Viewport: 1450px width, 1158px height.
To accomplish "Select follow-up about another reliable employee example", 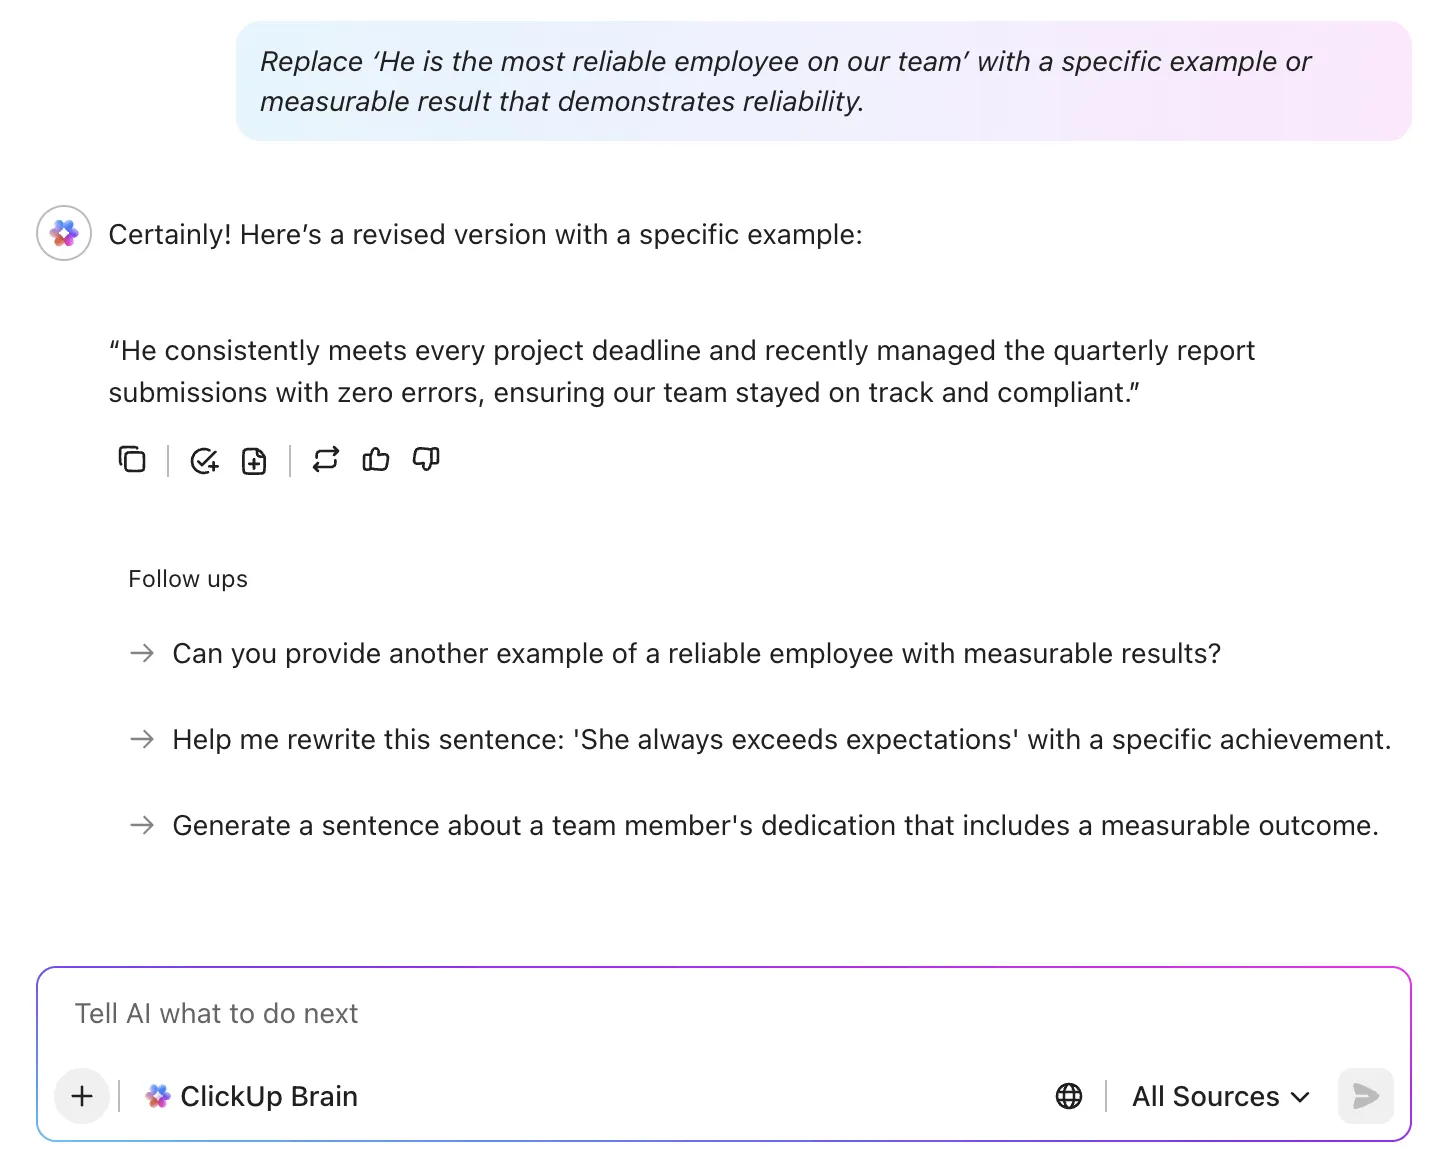I will coord(697,653).
